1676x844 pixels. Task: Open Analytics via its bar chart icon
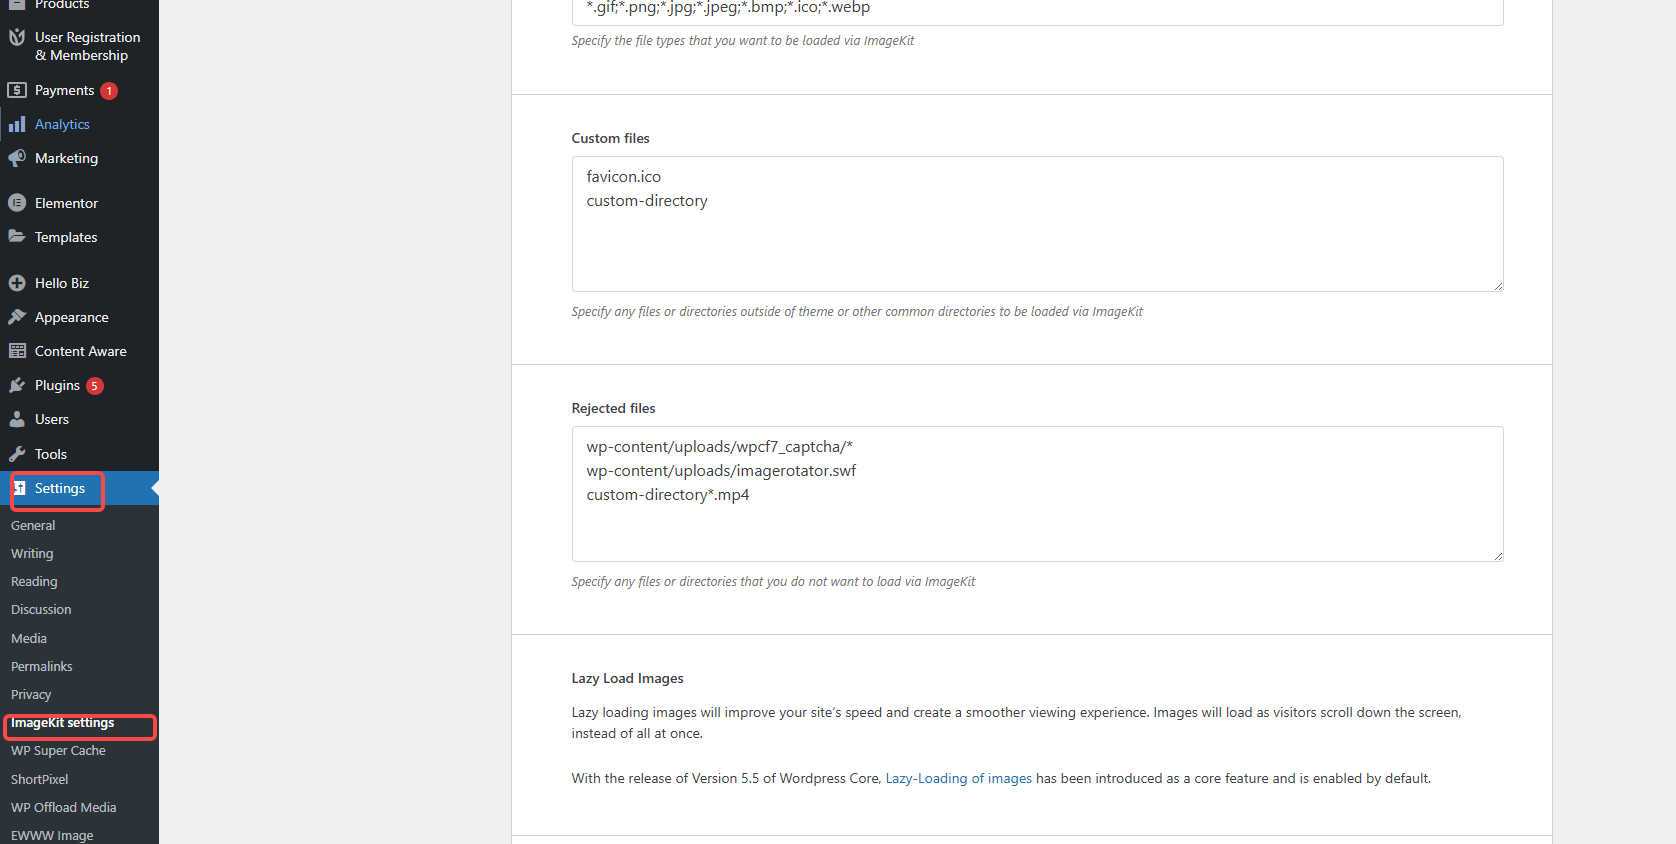coord(17,124)
